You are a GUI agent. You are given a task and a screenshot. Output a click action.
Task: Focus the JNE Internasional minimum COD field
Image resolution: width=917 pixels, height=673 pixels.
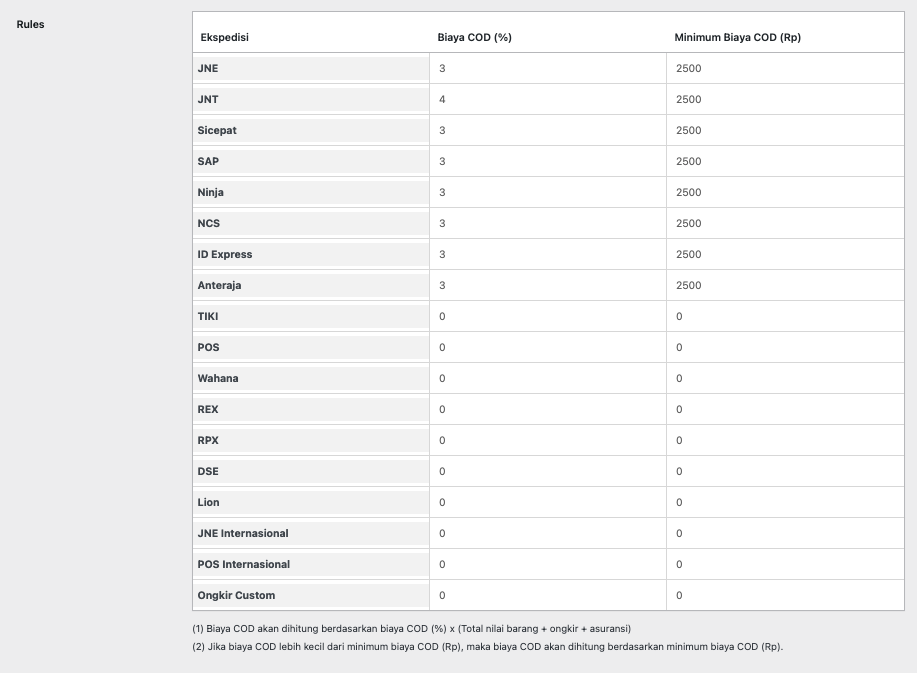click(785, 533)
